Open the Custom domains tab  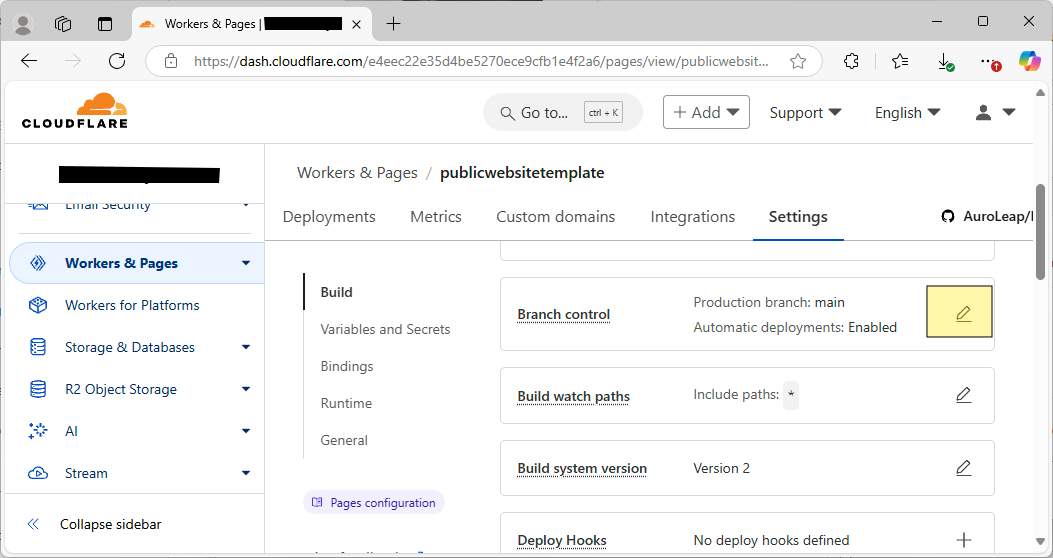(555, 217)
